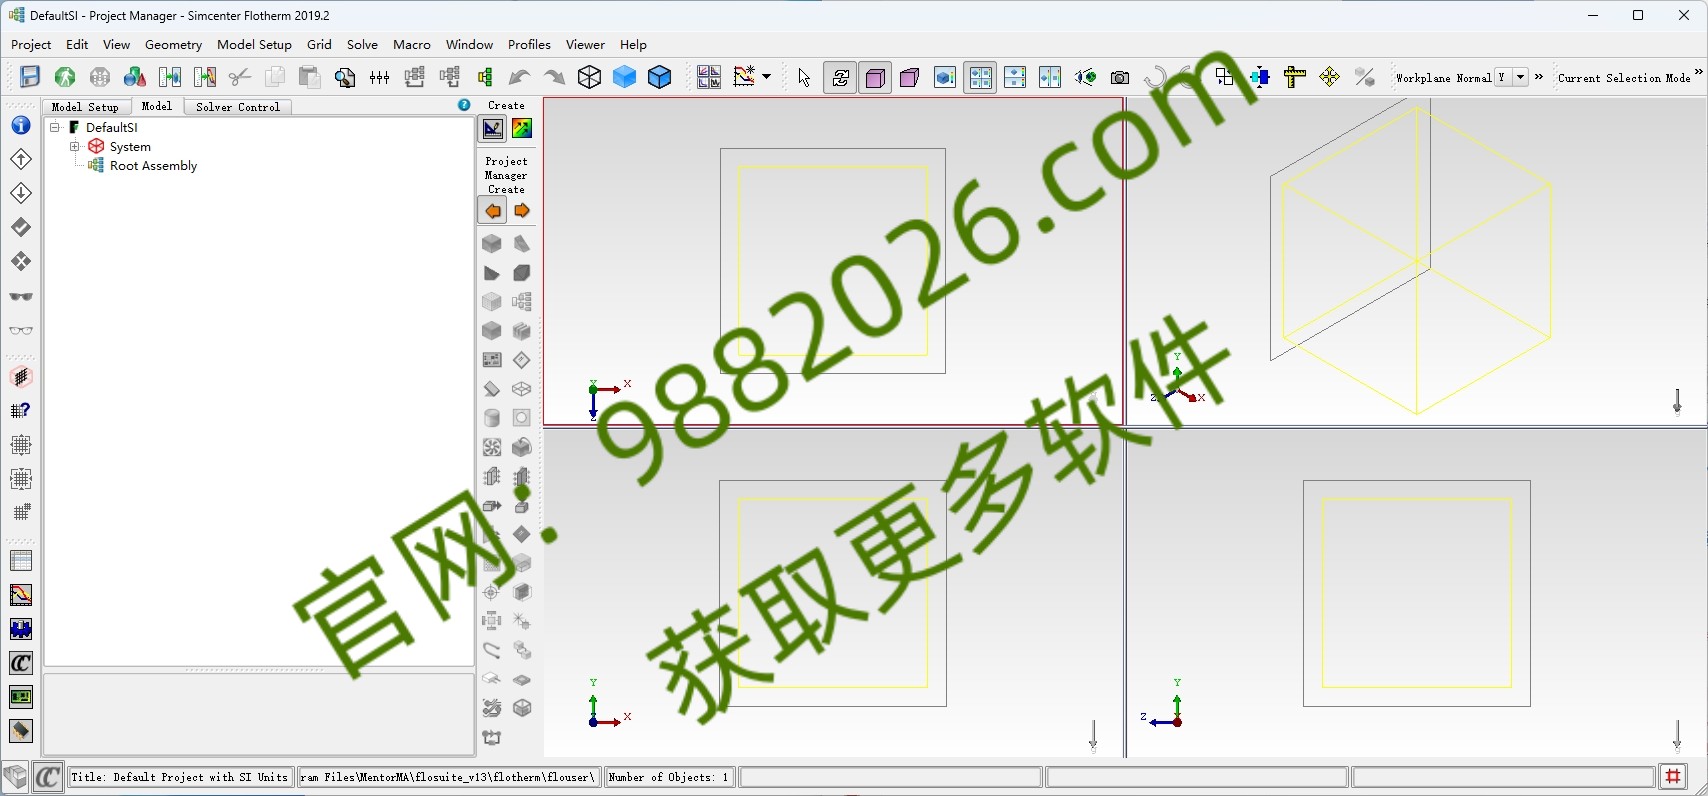This screenshot has width=1708, height=796.
Task: Click the yellow four-arrow move icon
Action: pyautogui.click(x=1329, y=77)
